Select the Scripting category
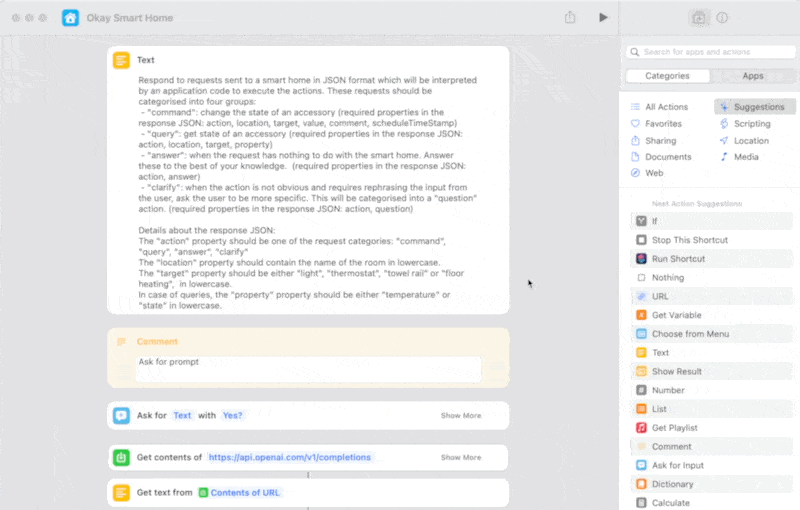The height and width of the screenshot is (510, 800). click(751, 124)
